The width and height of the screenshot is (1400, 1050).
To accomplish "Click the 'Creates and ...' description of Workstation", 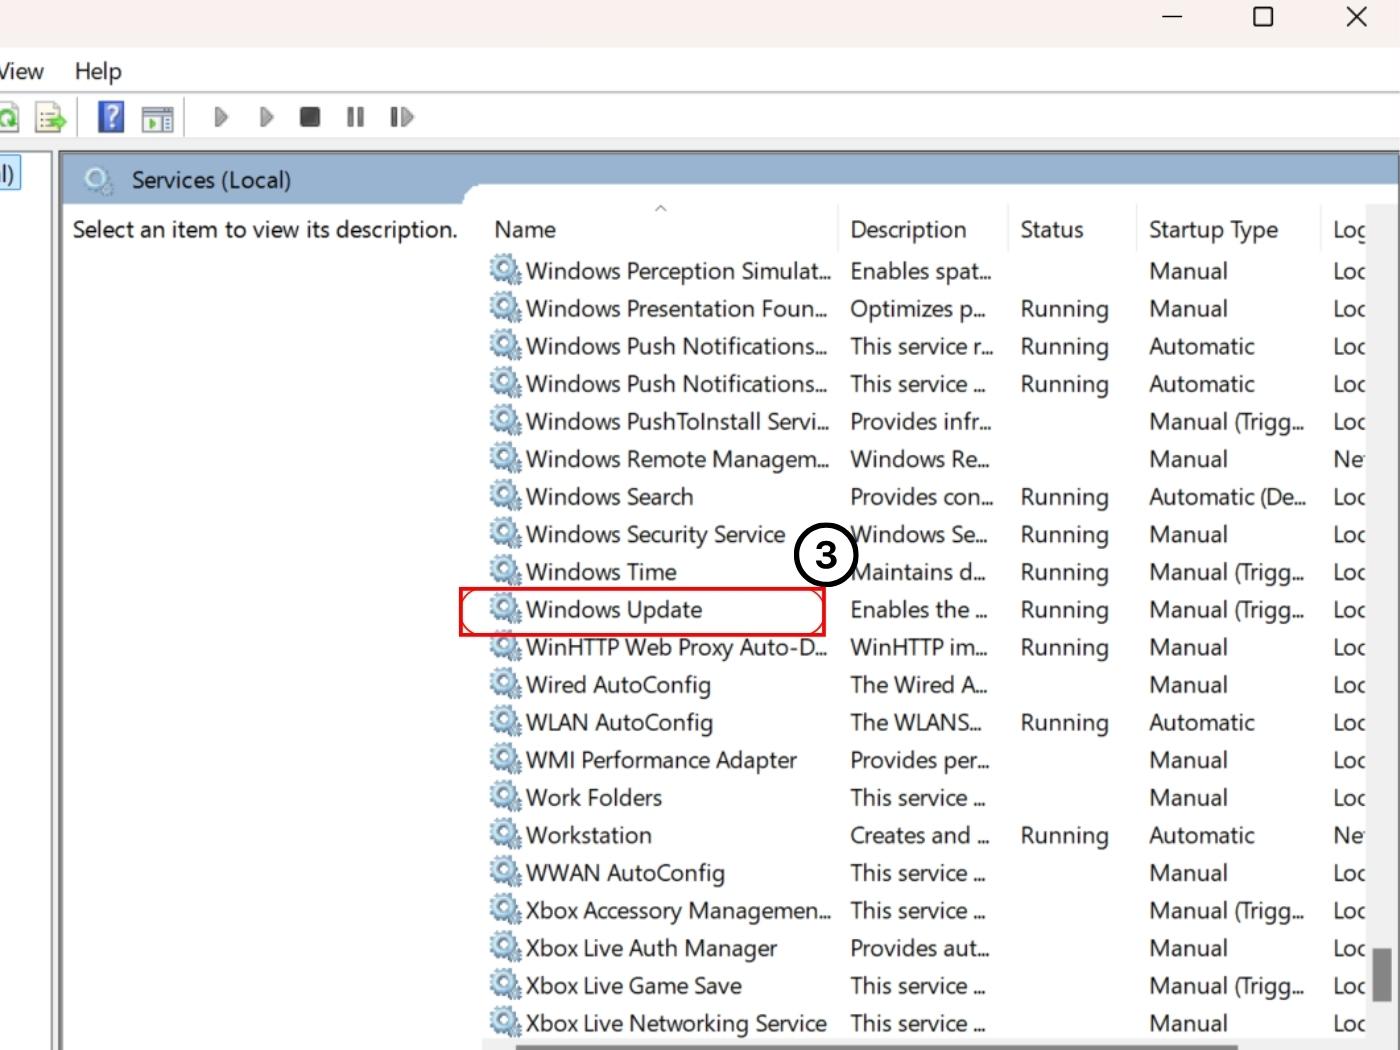I will point(919,835).
